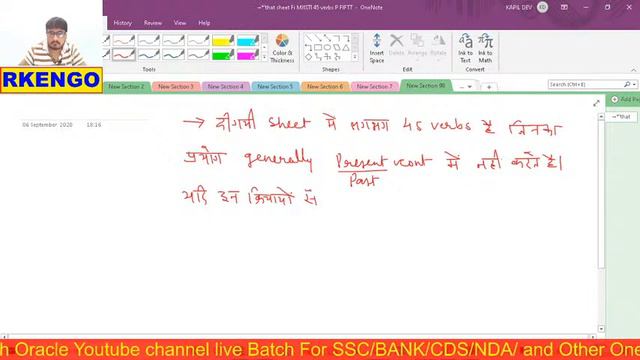
Task: Expand the Shapes gallery More arrow
Action: (355, 58)
